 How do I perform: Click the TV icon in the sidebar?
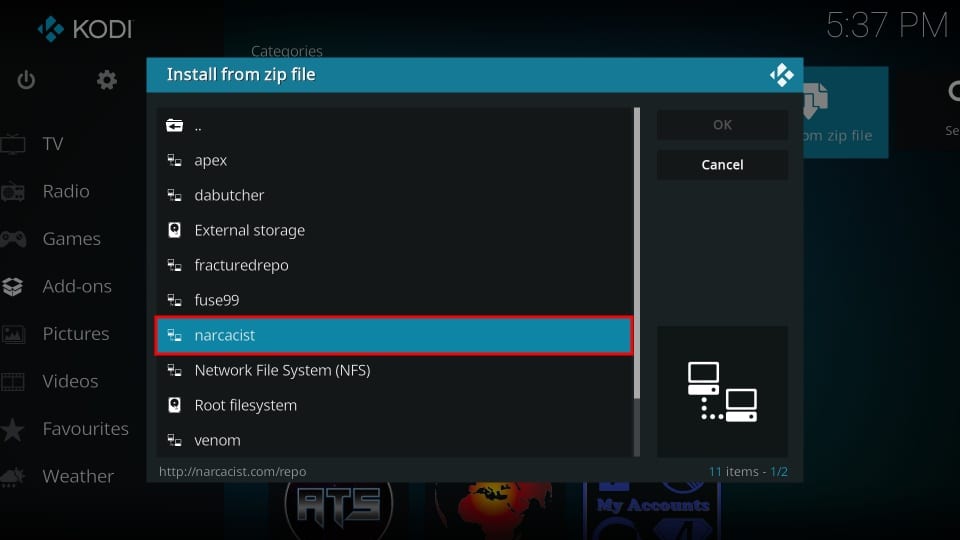coord(13,144)
